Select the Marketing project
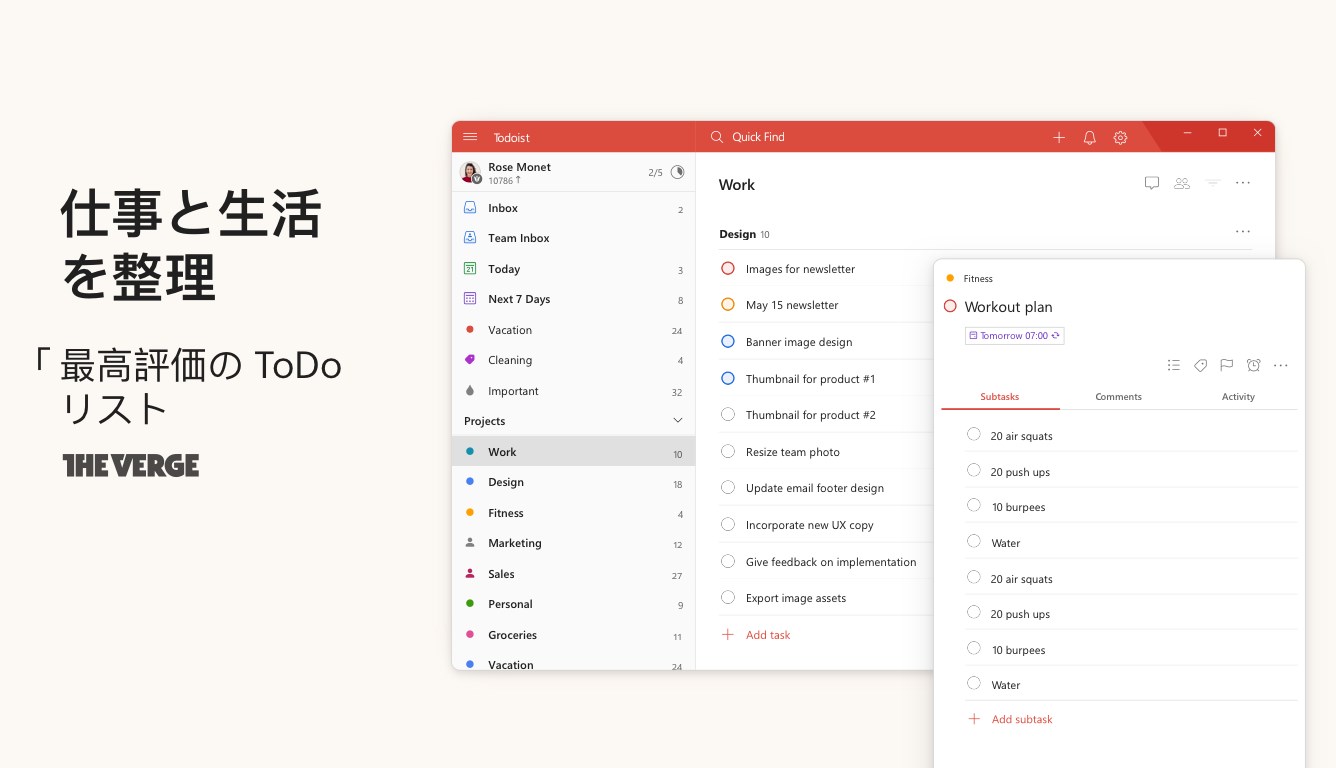The image size is (1336, 768). [x=573, y=543]
